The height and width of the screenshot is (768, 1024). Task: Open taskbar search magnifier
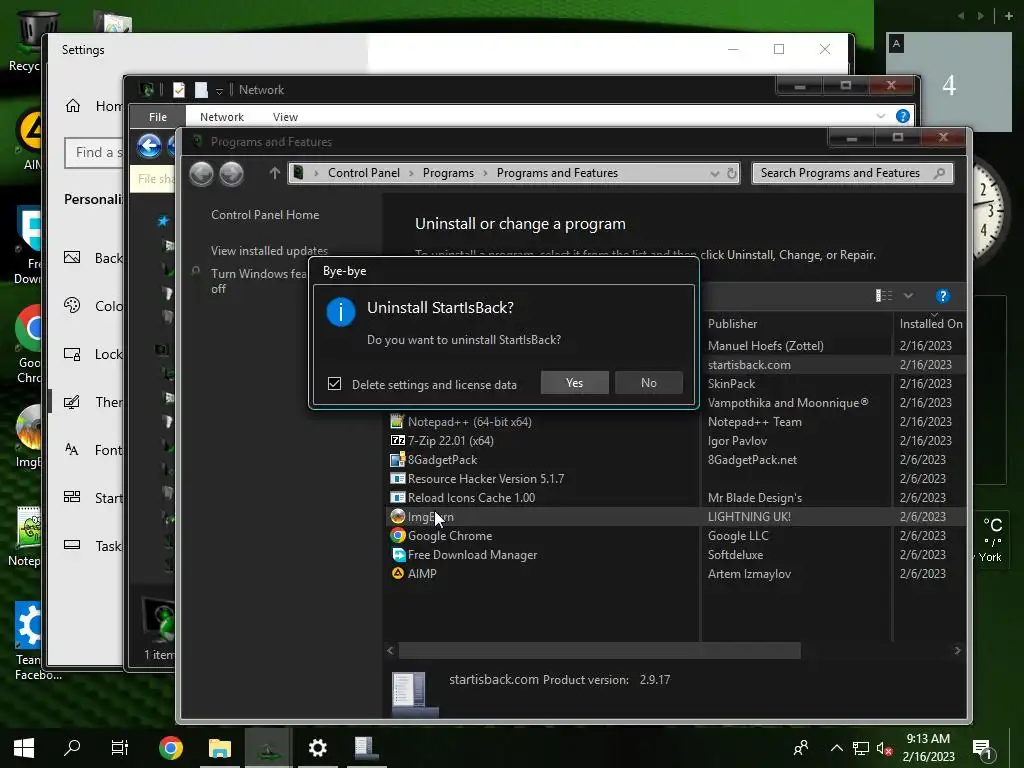pos(72,748)
